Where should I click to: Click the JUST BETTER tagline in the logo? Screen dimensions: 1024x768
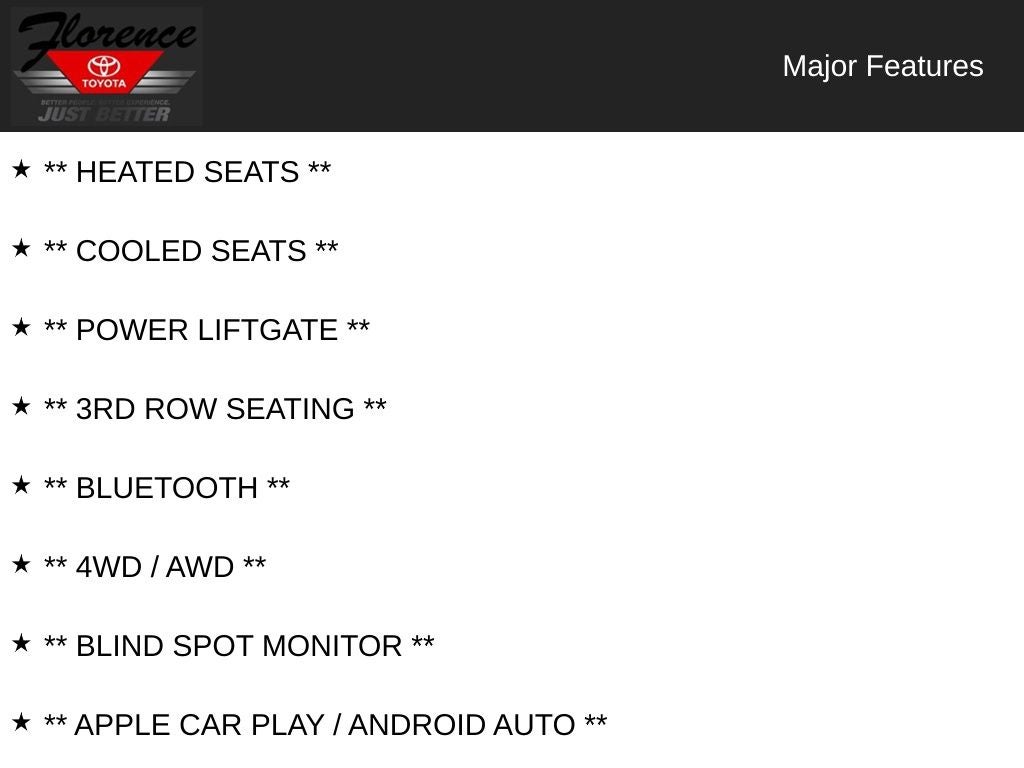point(104,114)
